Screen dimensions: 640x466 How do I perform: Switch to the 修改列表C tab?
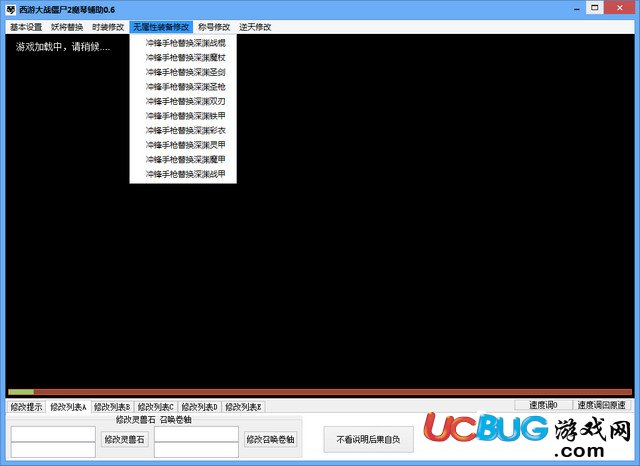click(156, 407)
